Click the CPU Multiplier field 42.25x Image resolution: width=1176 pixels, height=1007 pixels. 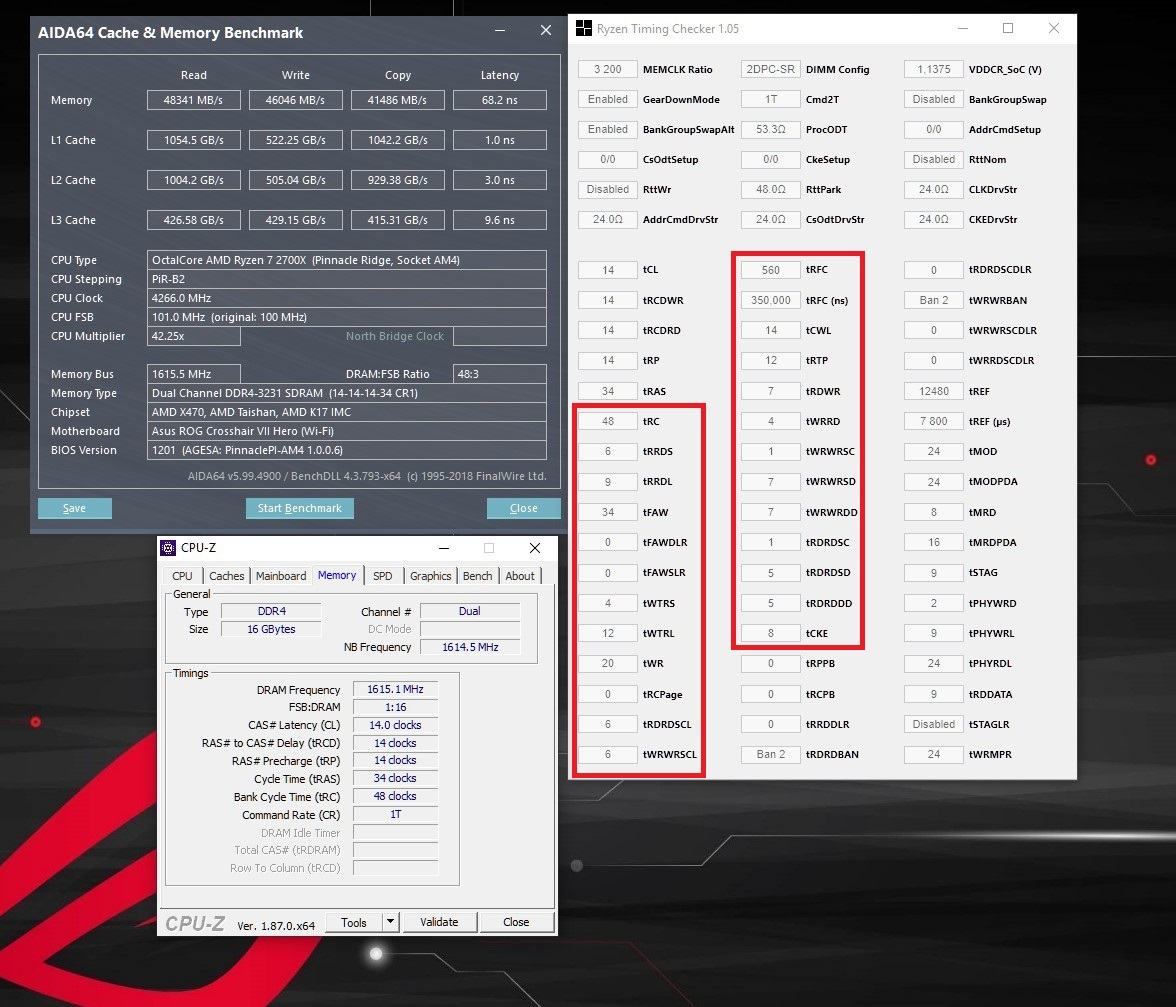(x=194, y=336)
